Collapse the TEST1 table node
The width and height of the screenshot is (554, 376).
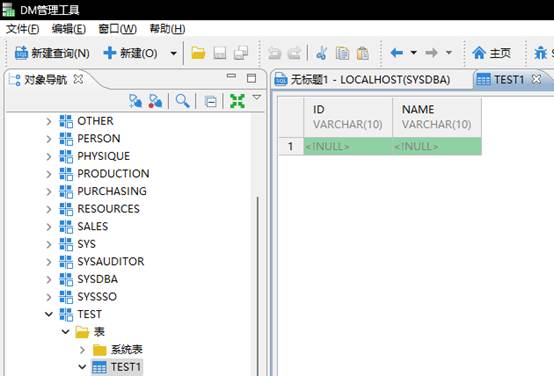[x=82, y=367]
